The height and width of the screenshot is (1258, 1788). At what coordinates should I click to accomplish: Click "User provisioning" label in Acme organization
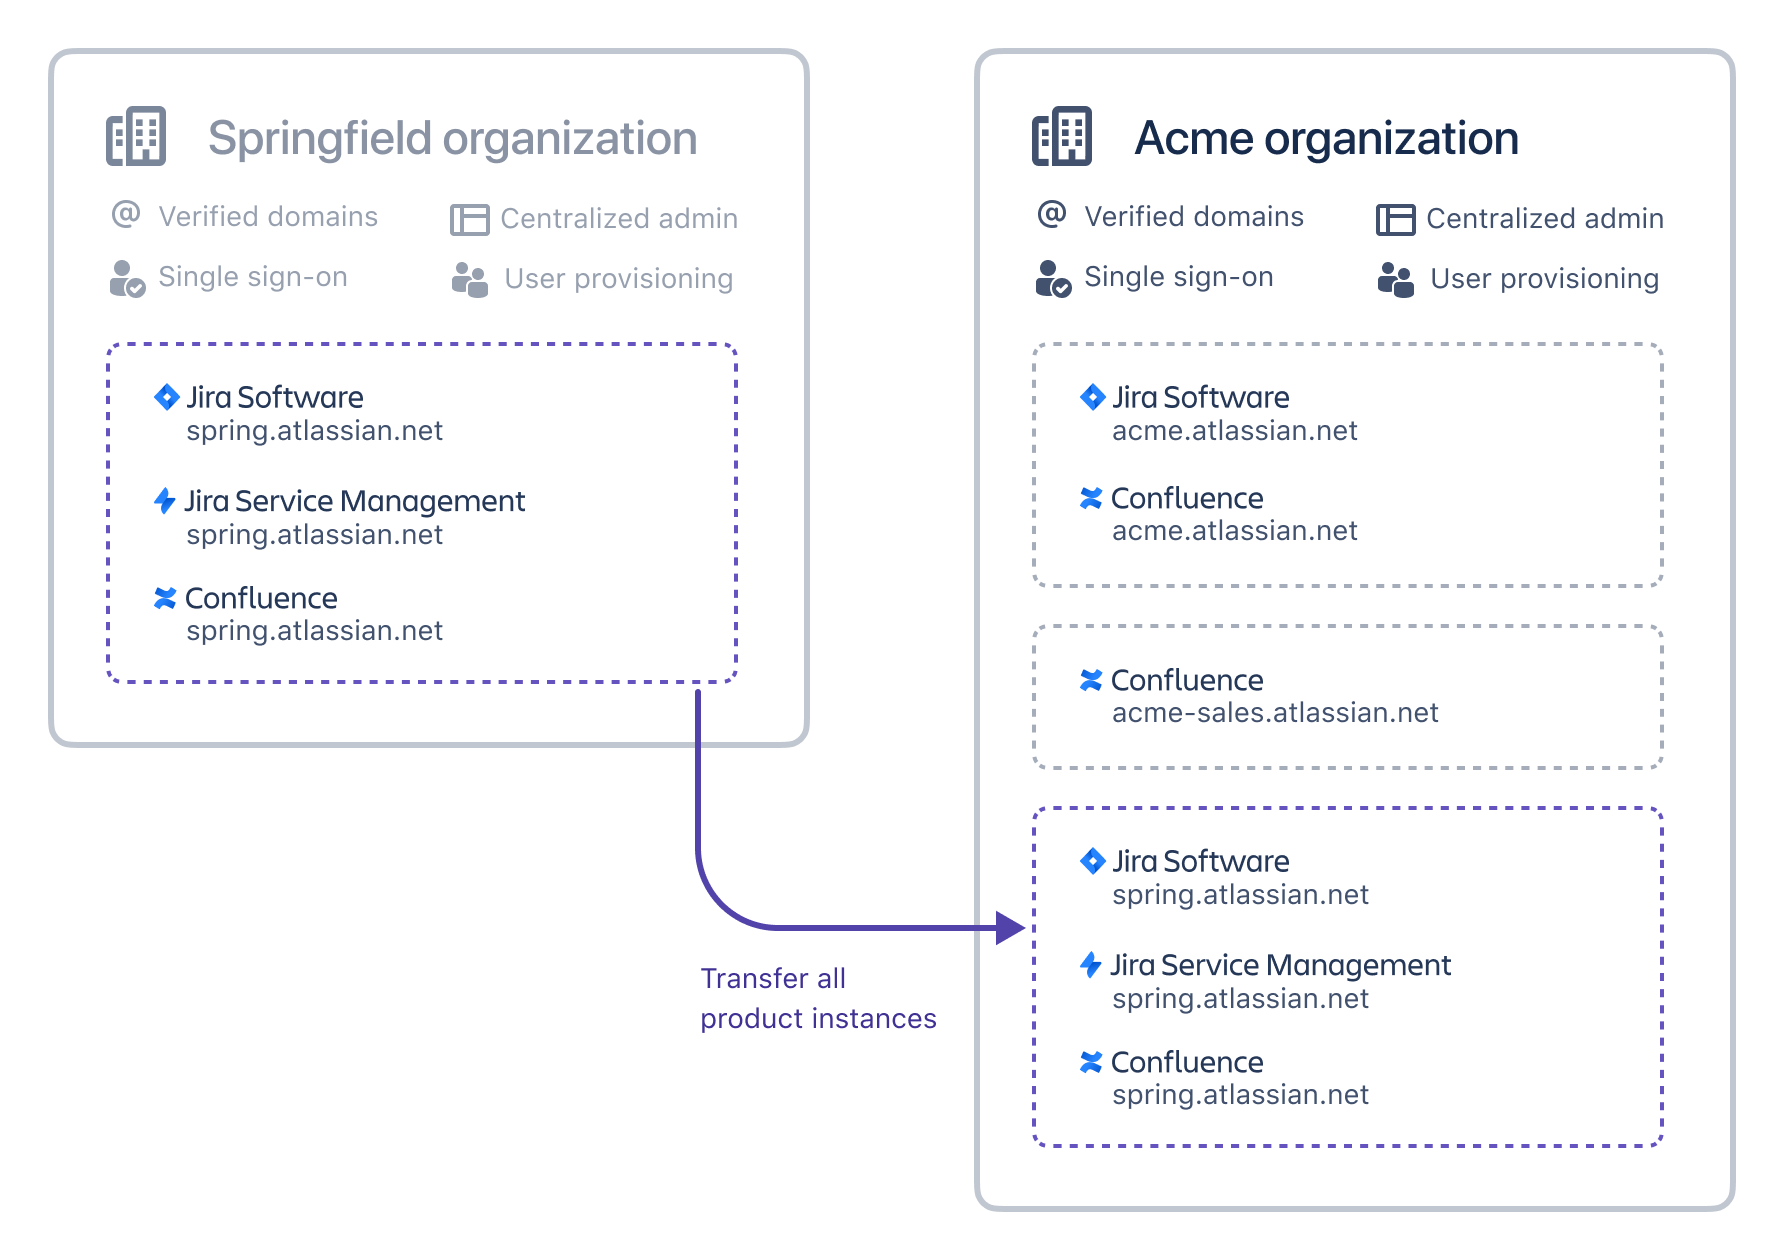[x=1545, y=279]
